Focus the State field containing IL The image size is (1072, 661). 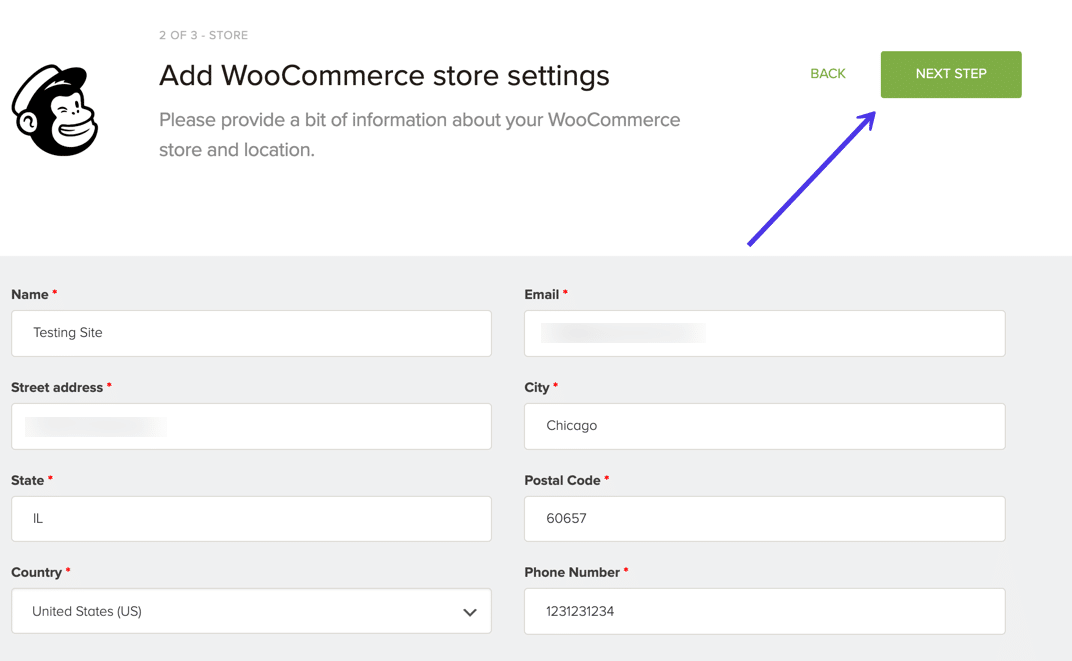250,519
